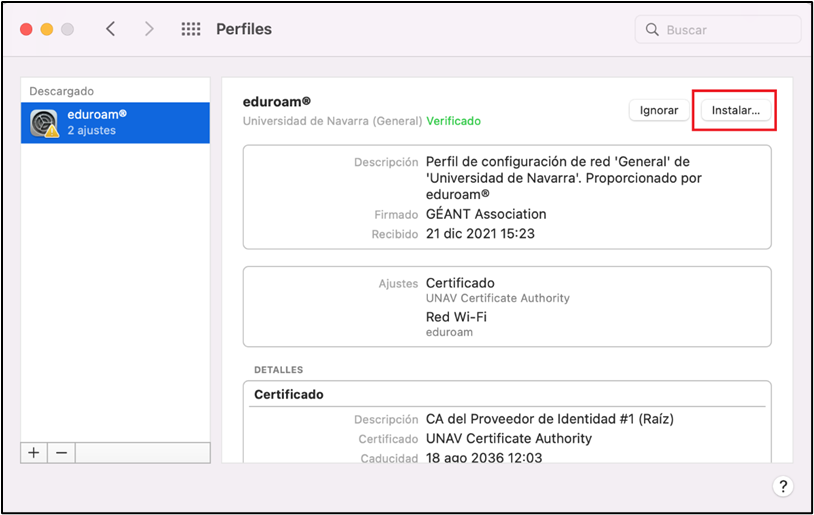Click the eduroam profile gear icon

[x=45, y=123]
